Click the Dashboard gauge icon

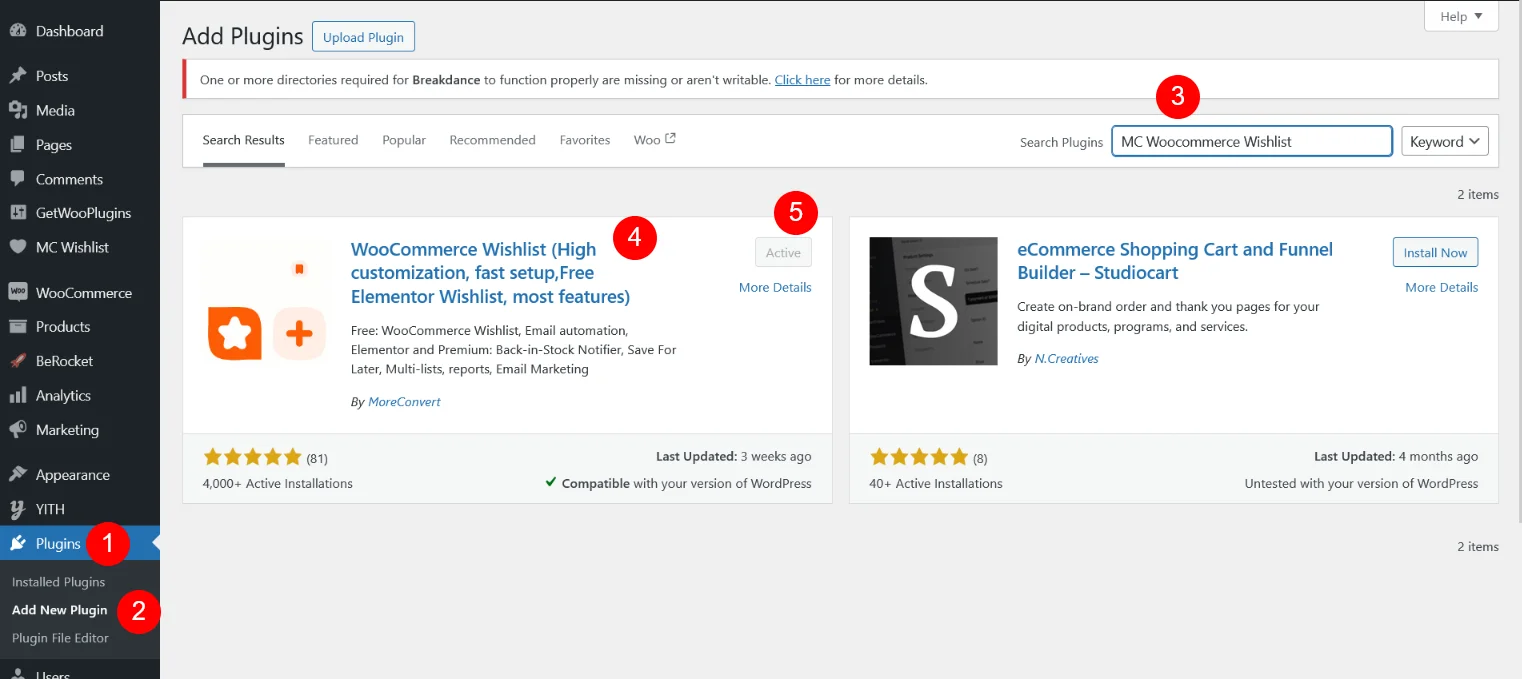pyautogui.click(x=18, y=31)
